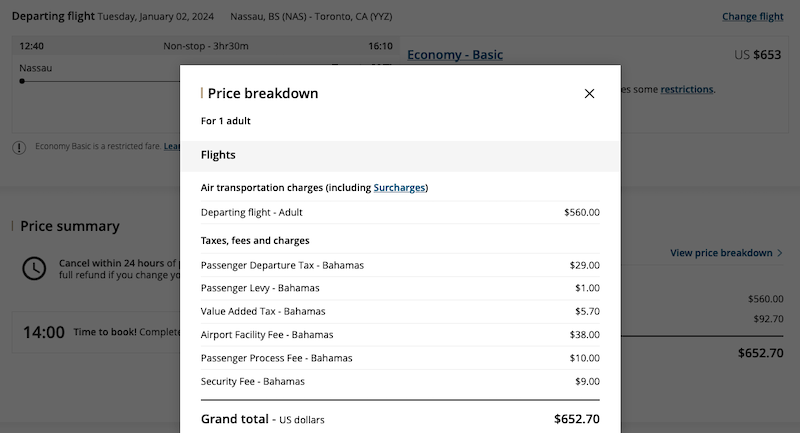Click the Nassau departure dot on flight timeline
Image resolution: width=800 pixels, height=433 pixels.
coord(22,81)
